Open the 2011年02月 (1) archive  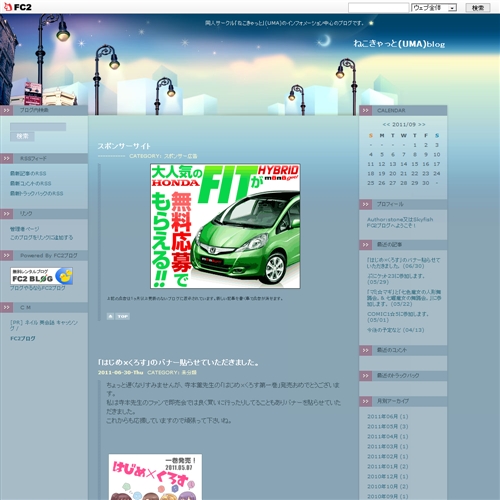(x=388, y=457)
